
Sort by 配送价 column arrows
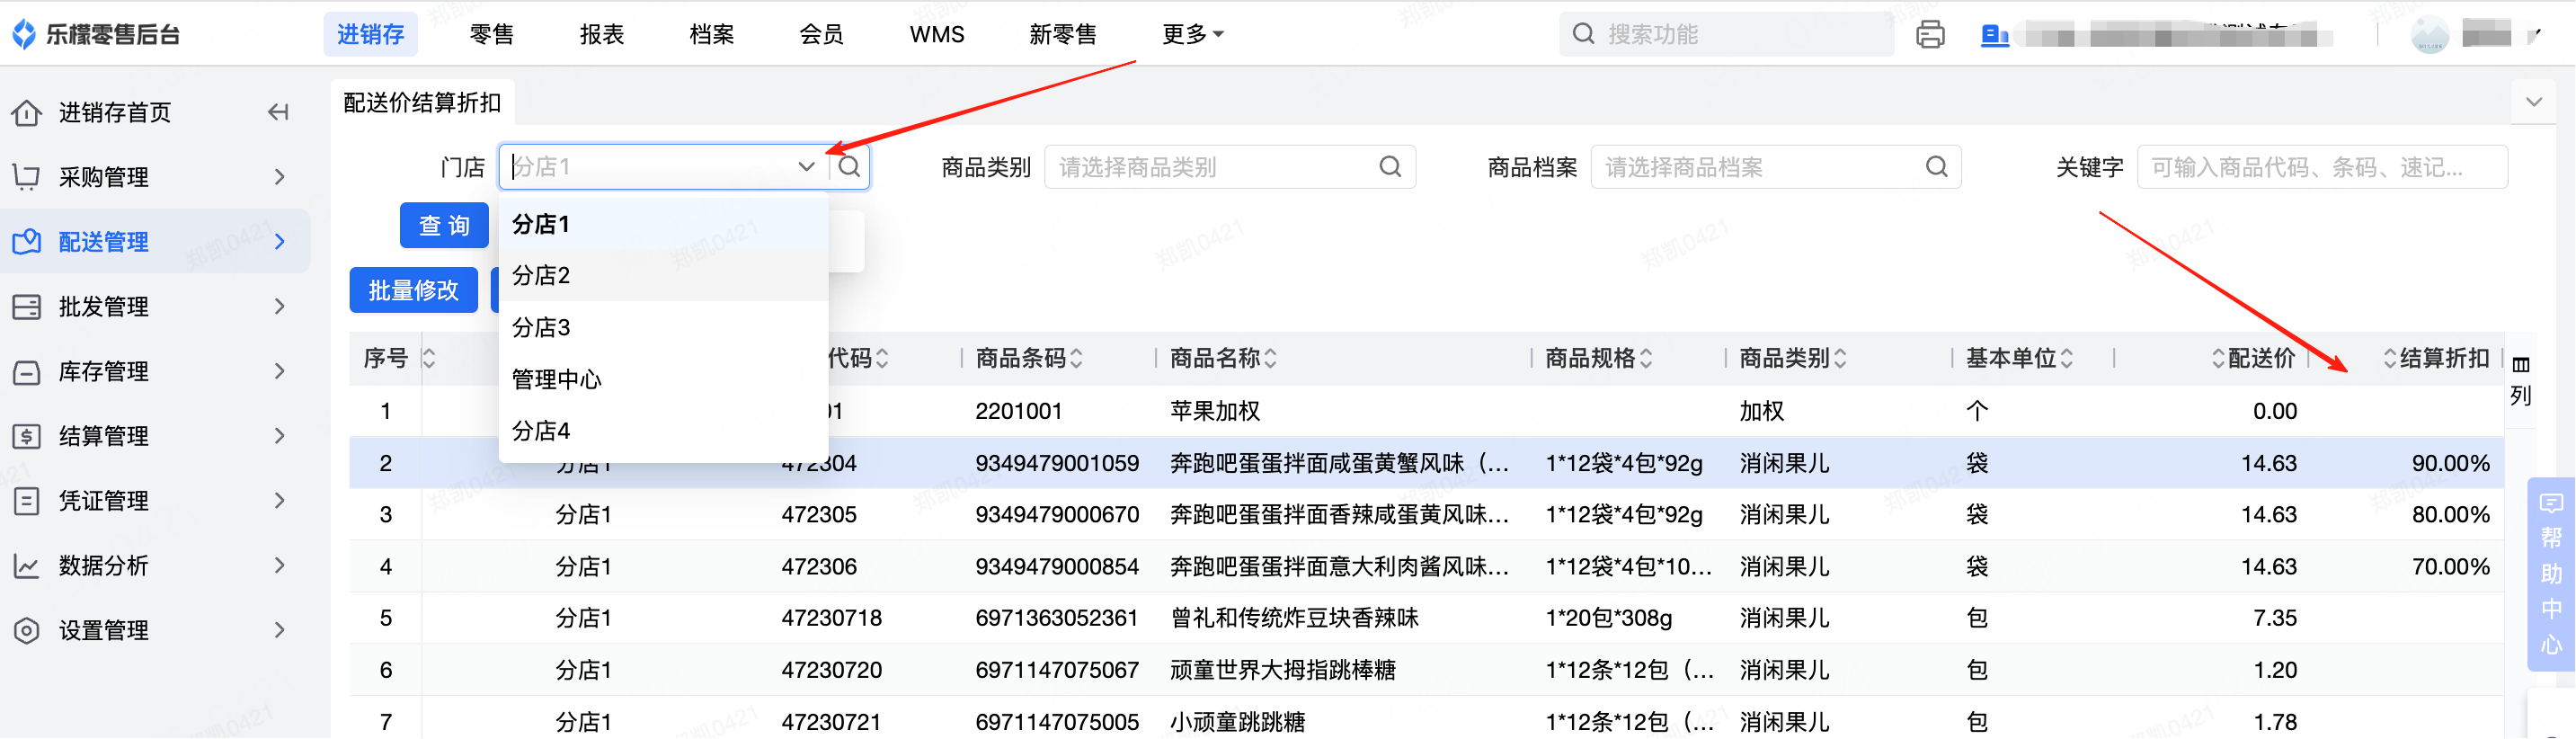coord(2218,358)
